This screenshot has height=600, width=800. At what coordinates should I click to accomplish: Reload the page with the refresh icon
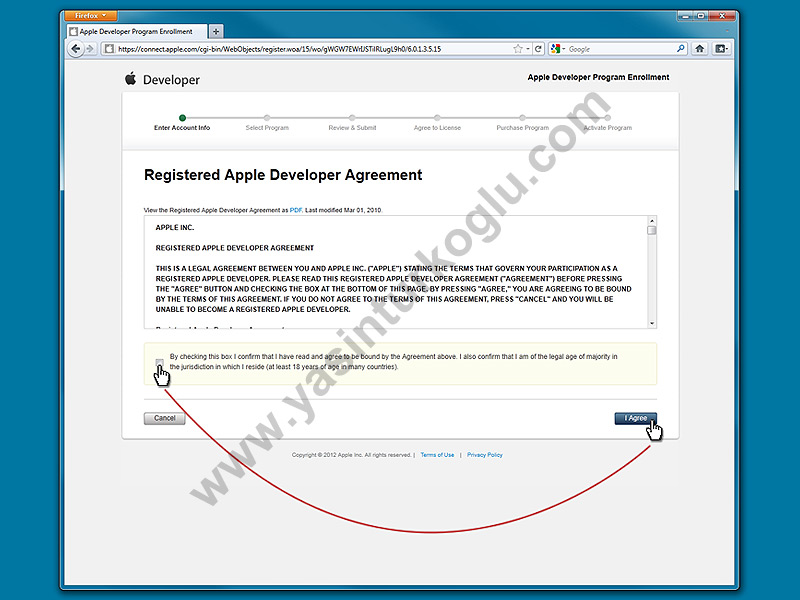(538, 49)
